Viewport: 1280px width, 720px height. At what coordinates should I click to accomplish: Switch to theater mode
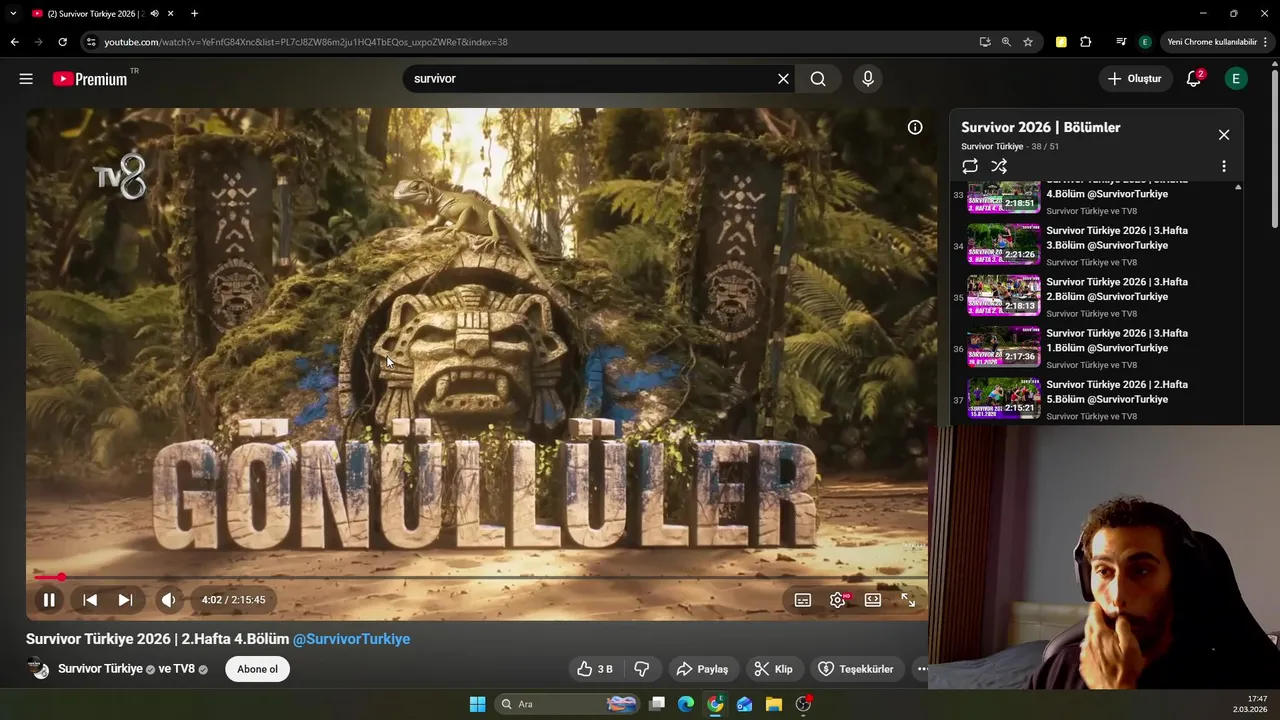pyautogui.click(x=873, y=600)
